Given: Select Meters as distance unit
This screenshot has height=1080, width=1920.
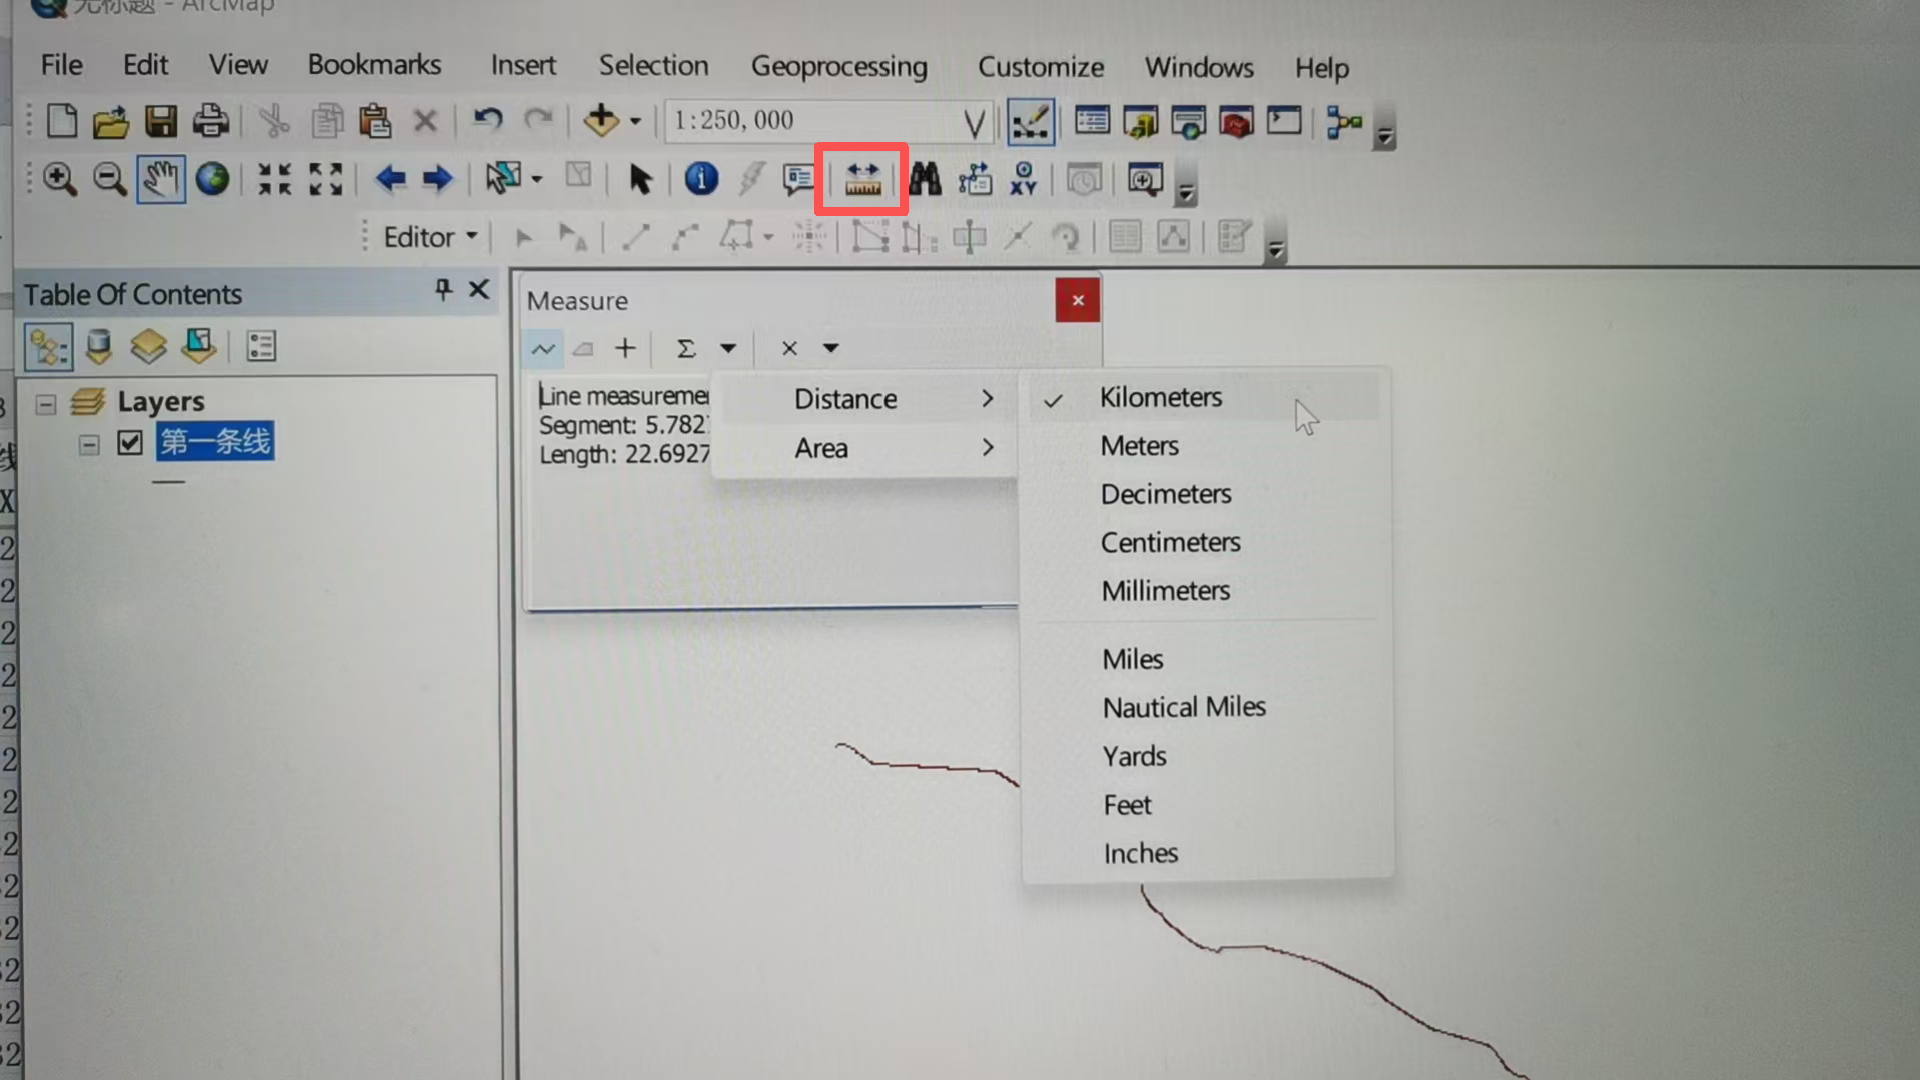Looking at the screenshot, I should [x=1139, y=446].
